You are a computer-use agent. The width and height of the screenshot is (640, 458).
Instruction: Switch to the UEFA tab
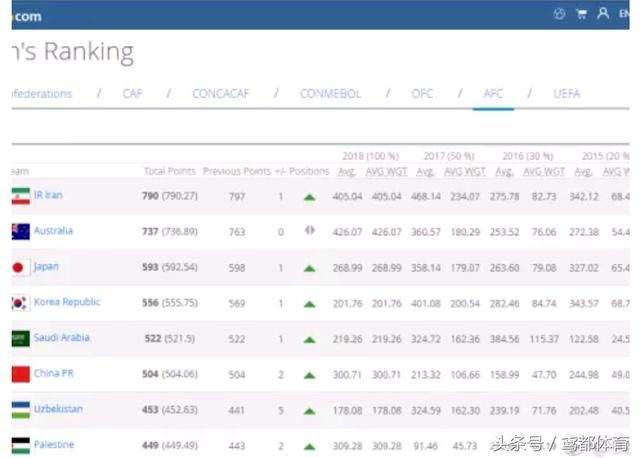[566, 94]
